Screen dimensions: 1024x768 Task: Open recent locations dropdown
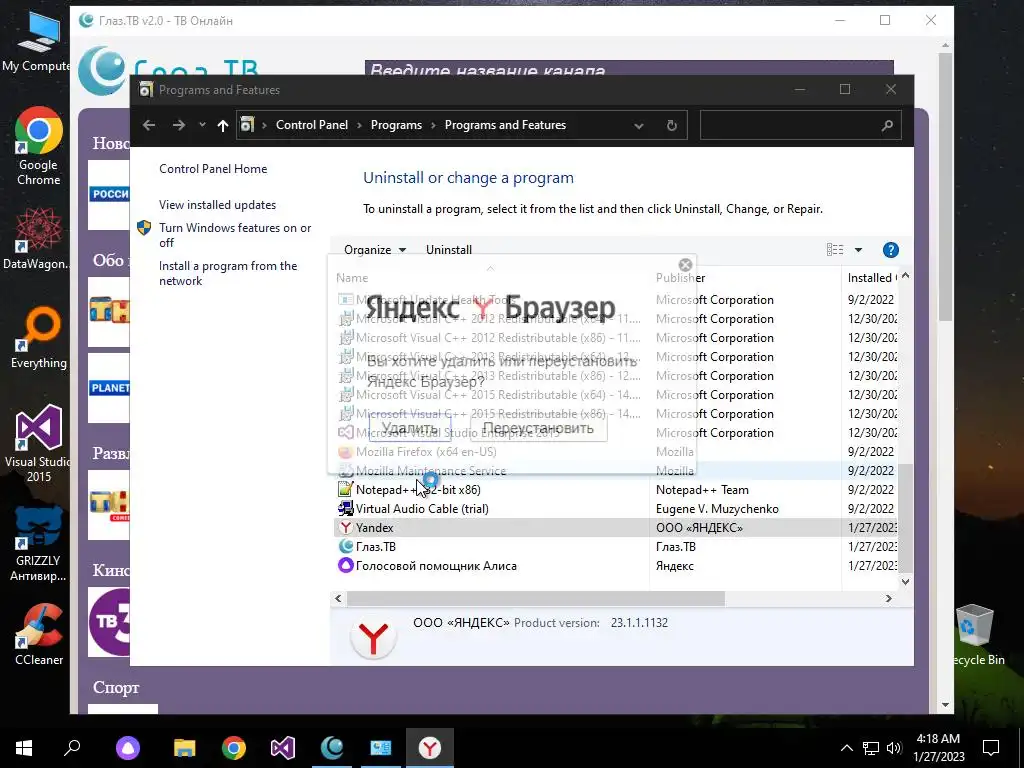[202, 125]
